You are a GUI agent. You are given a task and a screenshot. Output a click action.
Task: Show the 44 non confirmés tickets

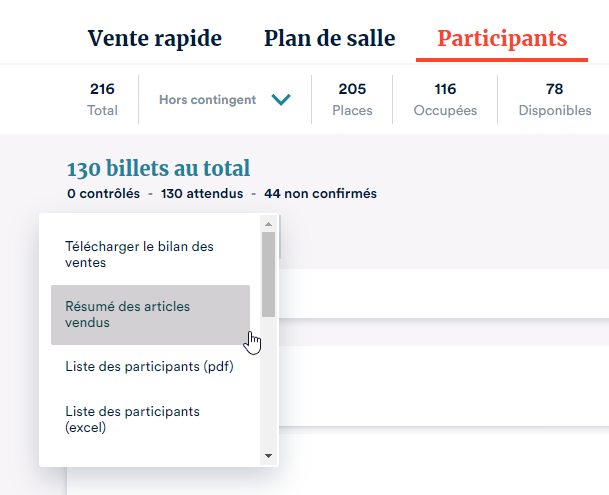(314, 194)
